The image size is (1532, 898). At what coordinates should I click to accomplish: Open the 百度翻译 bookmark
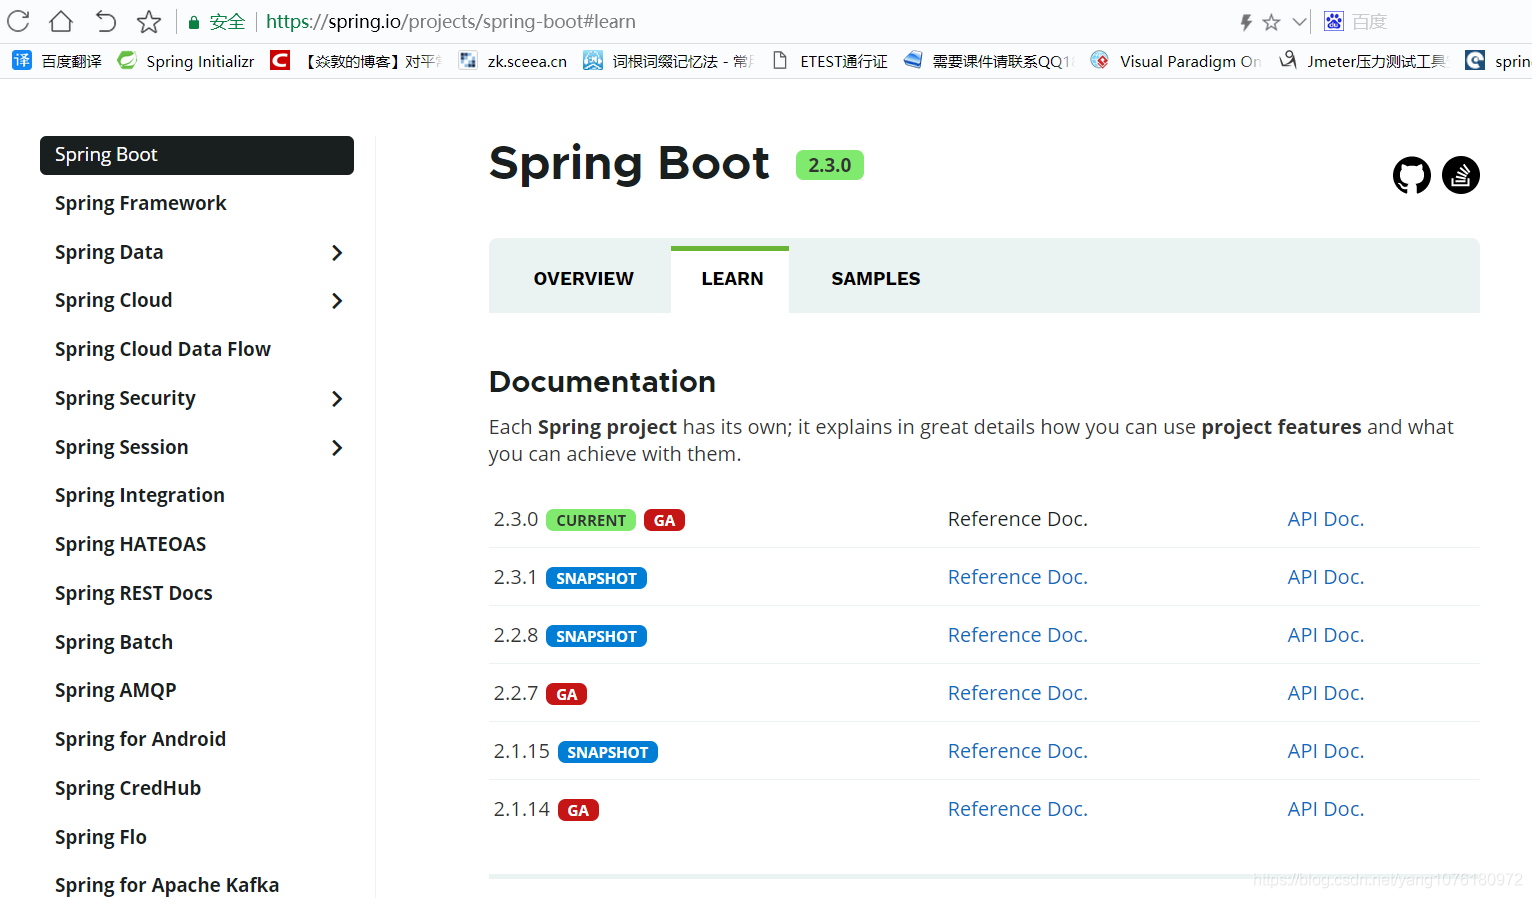point(57,61)
